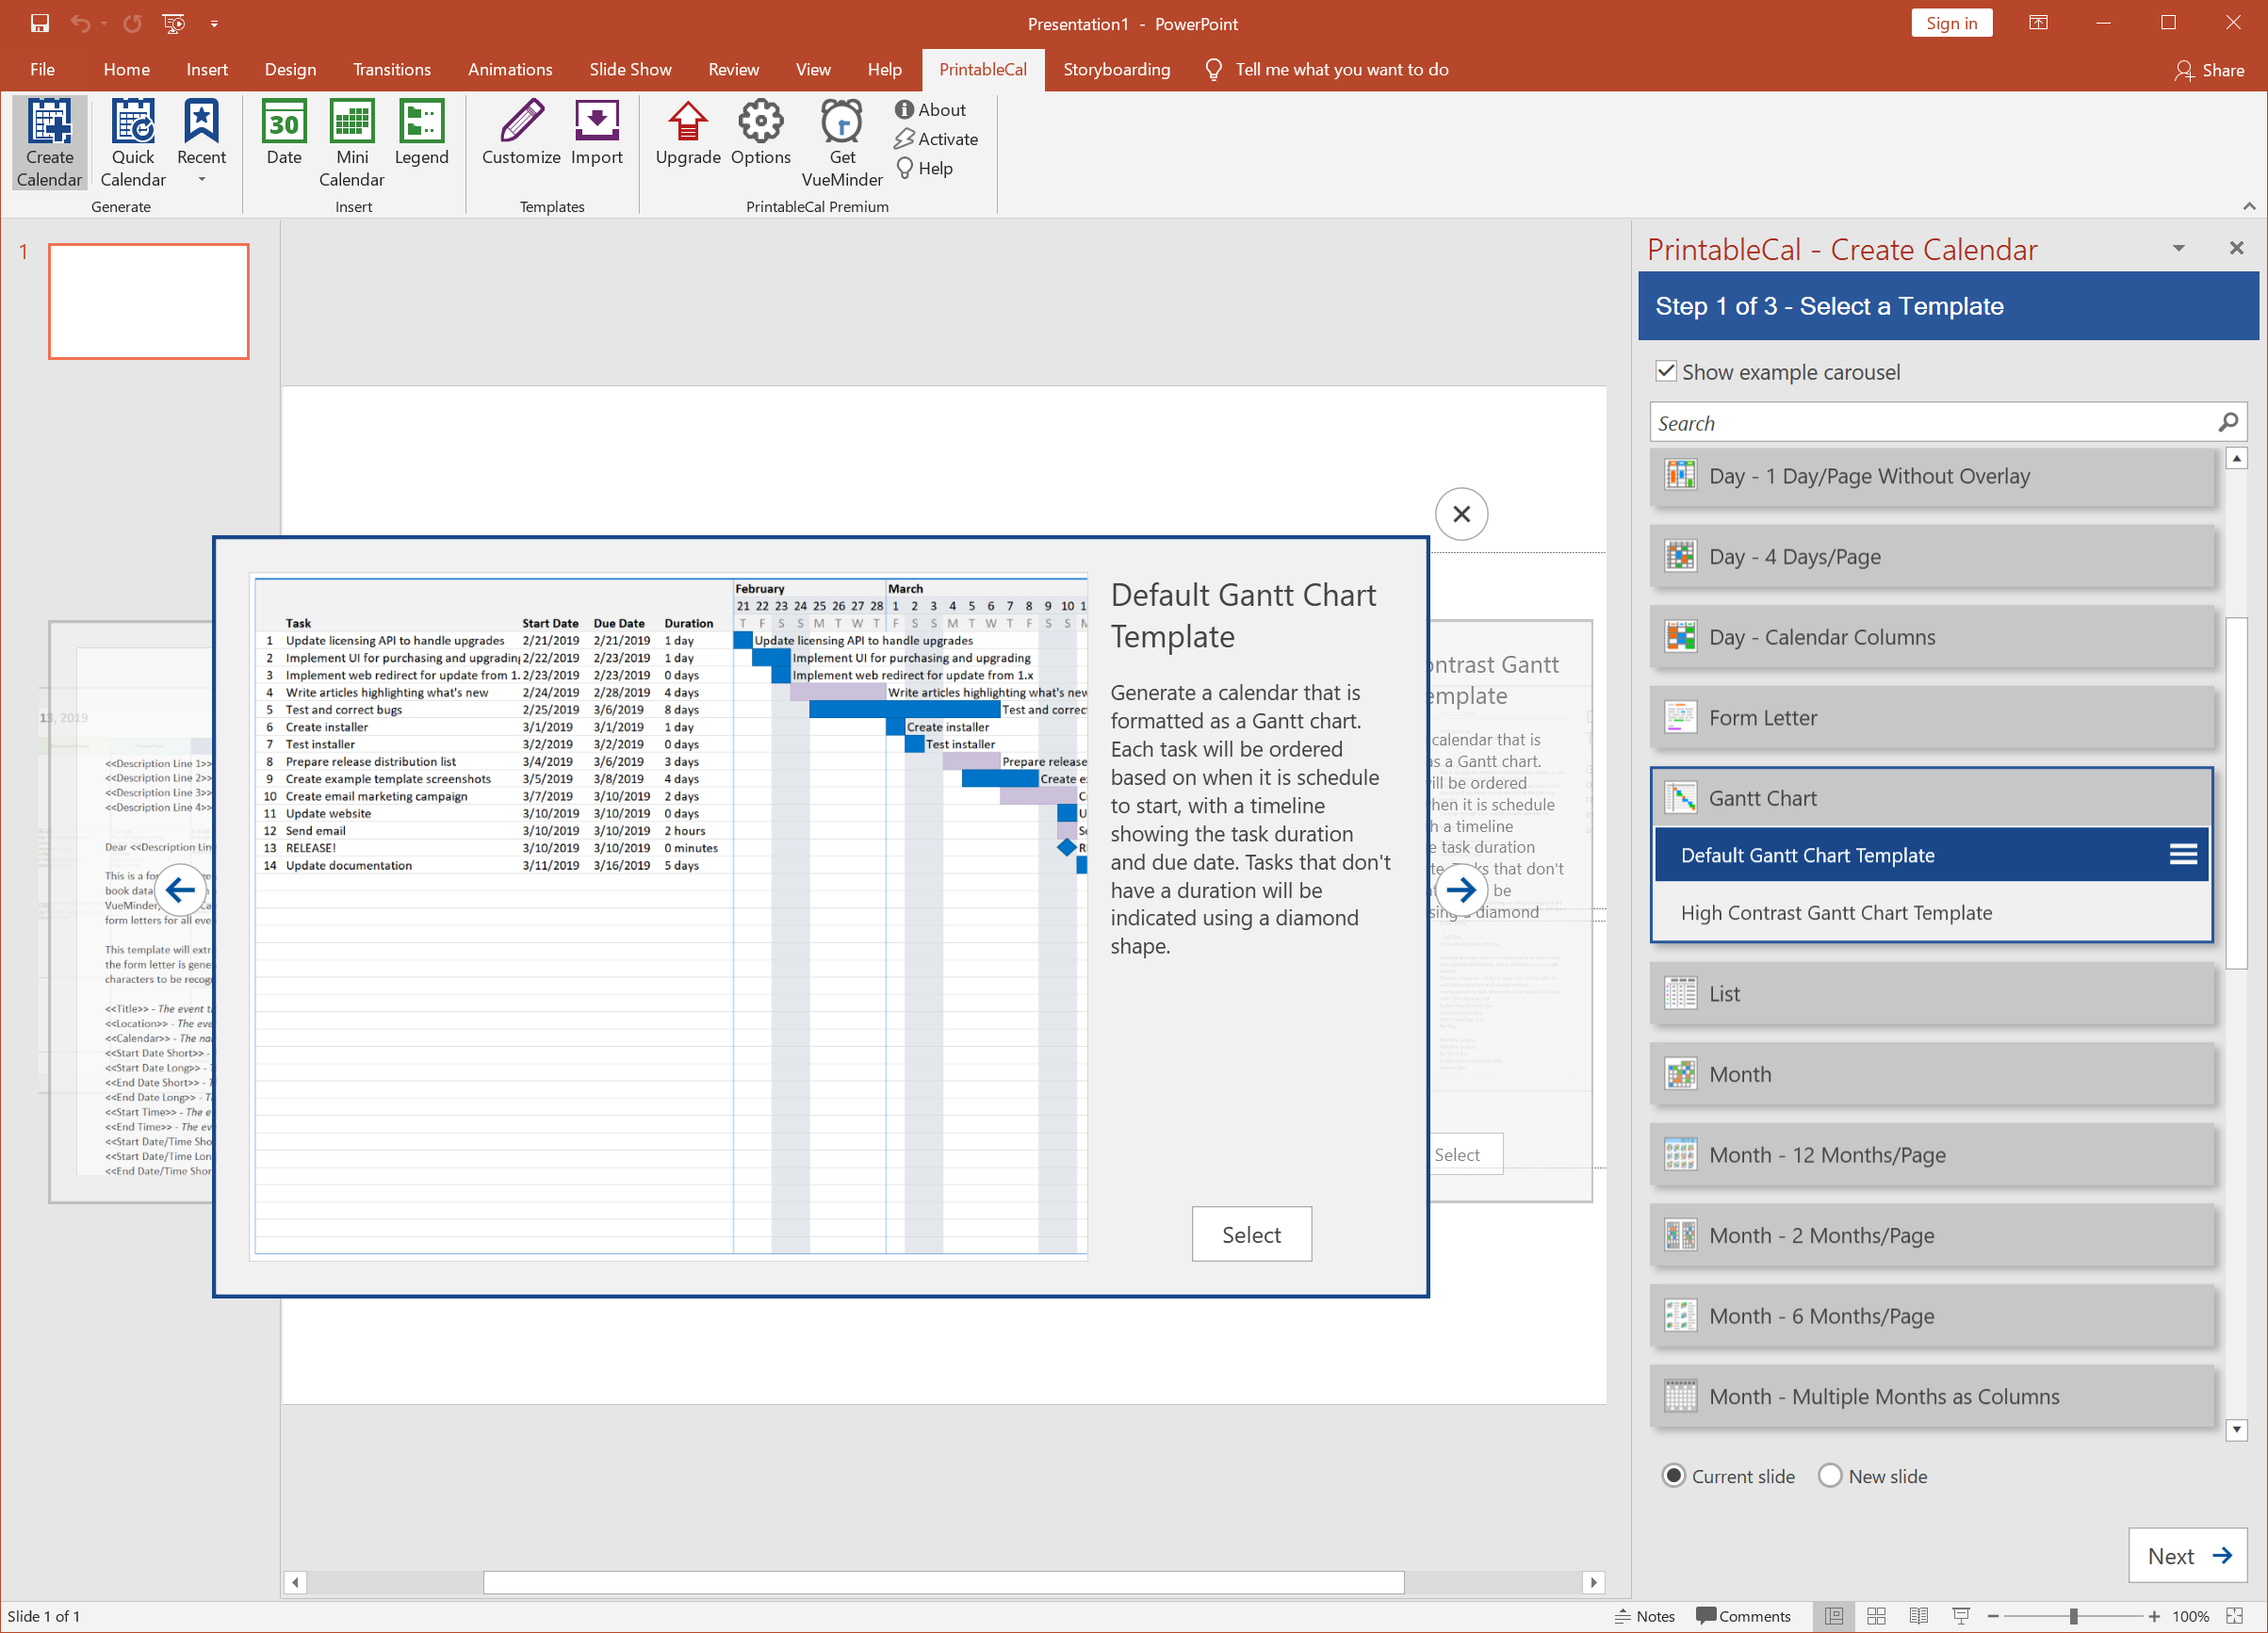Click Get VueMinder icon

coord(842,142)
